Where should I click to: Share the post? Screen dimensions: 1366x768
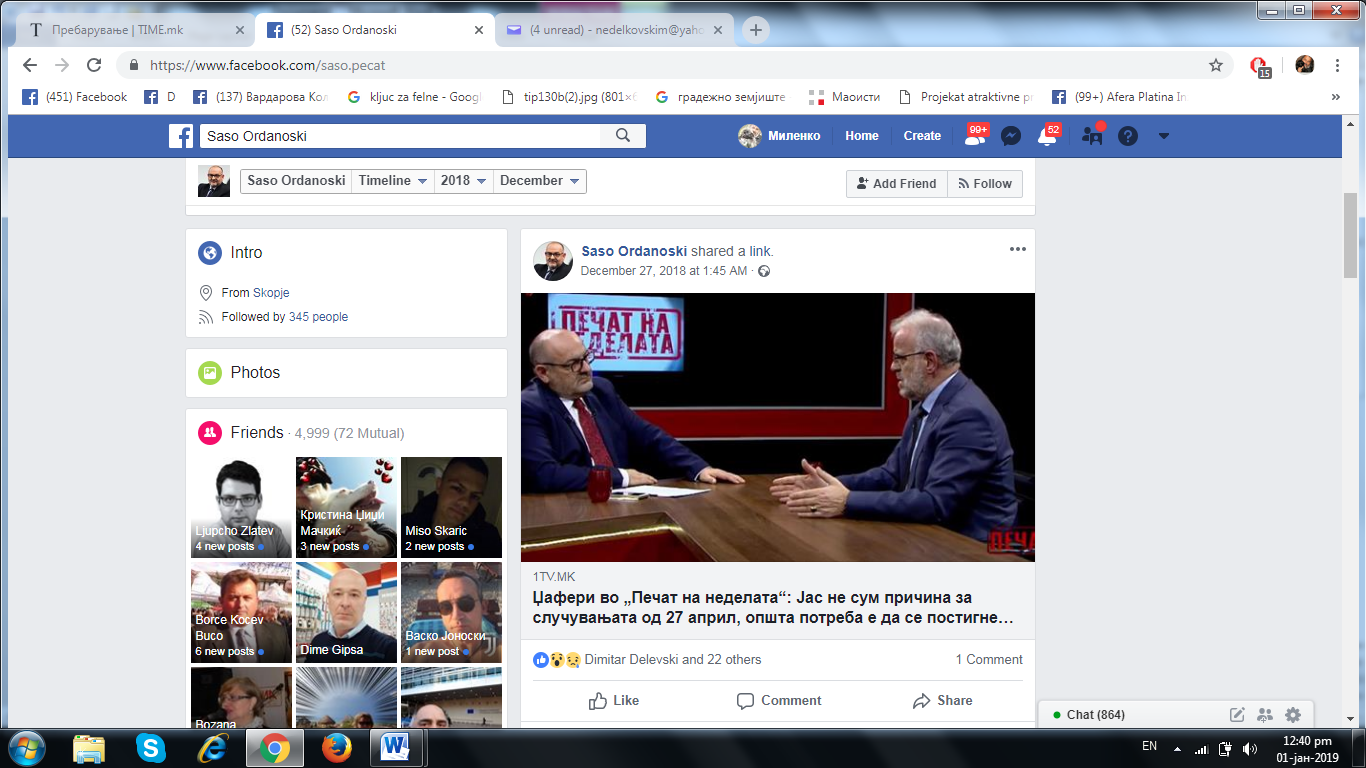click(x=942, y=700)
